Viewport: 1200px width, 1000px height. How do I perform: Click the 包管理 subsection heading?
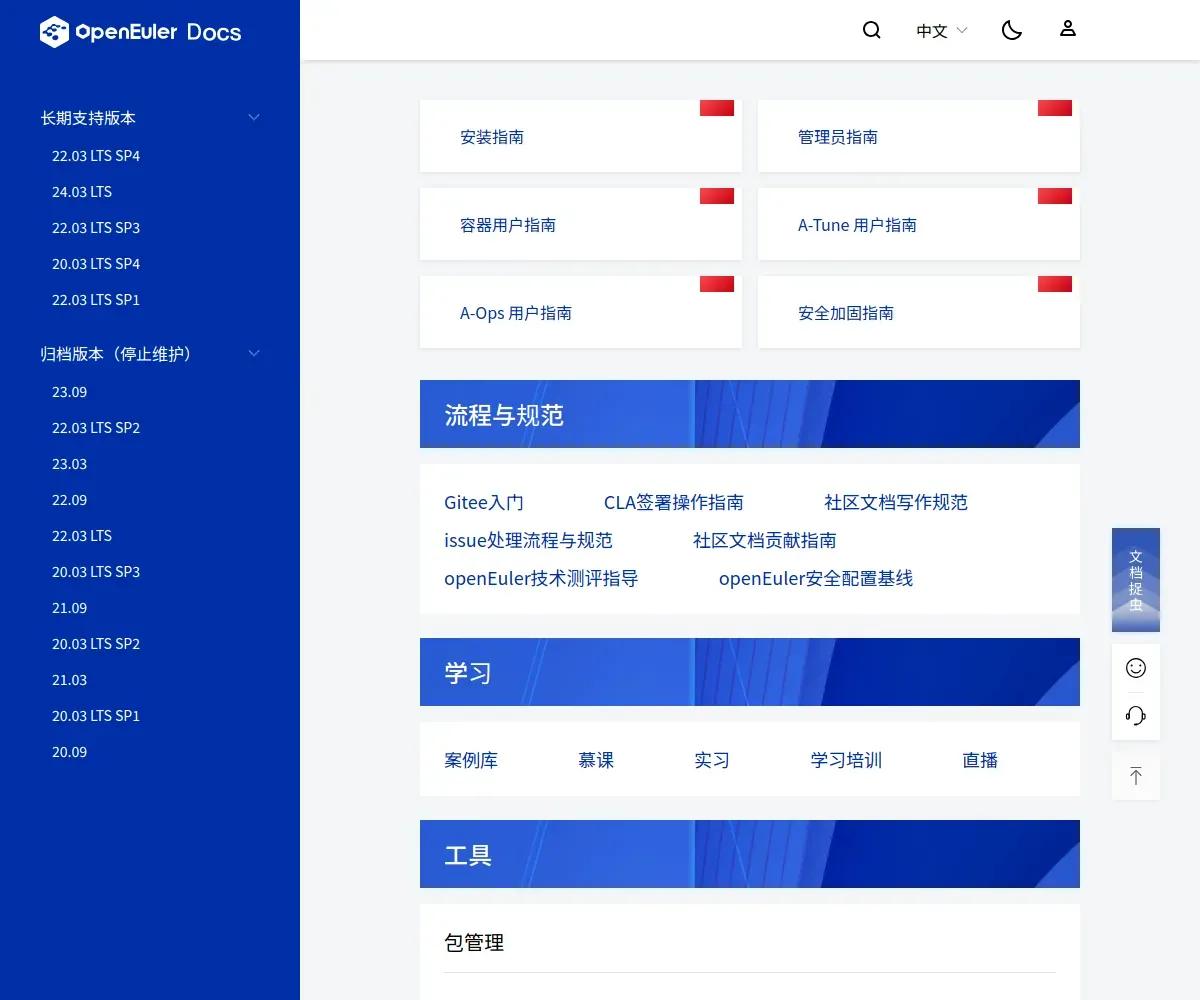pos(474,942)
